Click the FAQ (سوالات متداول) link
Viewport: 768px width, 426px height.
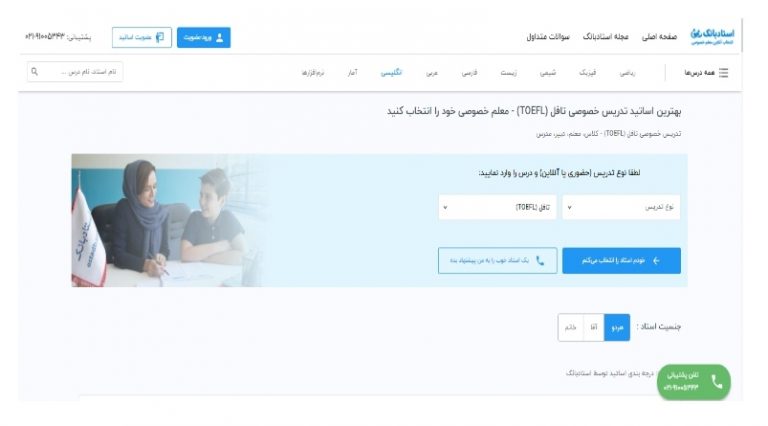[x=548, y=37]
